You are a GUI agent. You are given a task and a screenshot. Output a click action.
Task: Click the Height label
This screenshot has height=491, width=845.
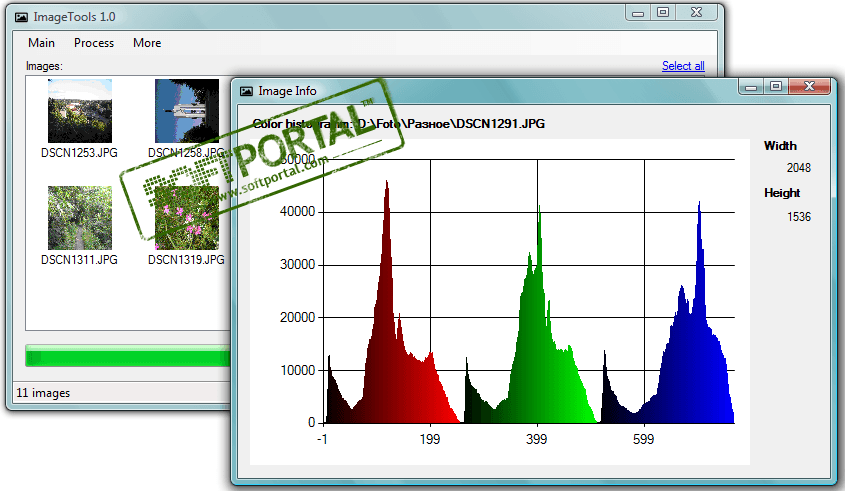pyautogui.click(x=782, y=193)
